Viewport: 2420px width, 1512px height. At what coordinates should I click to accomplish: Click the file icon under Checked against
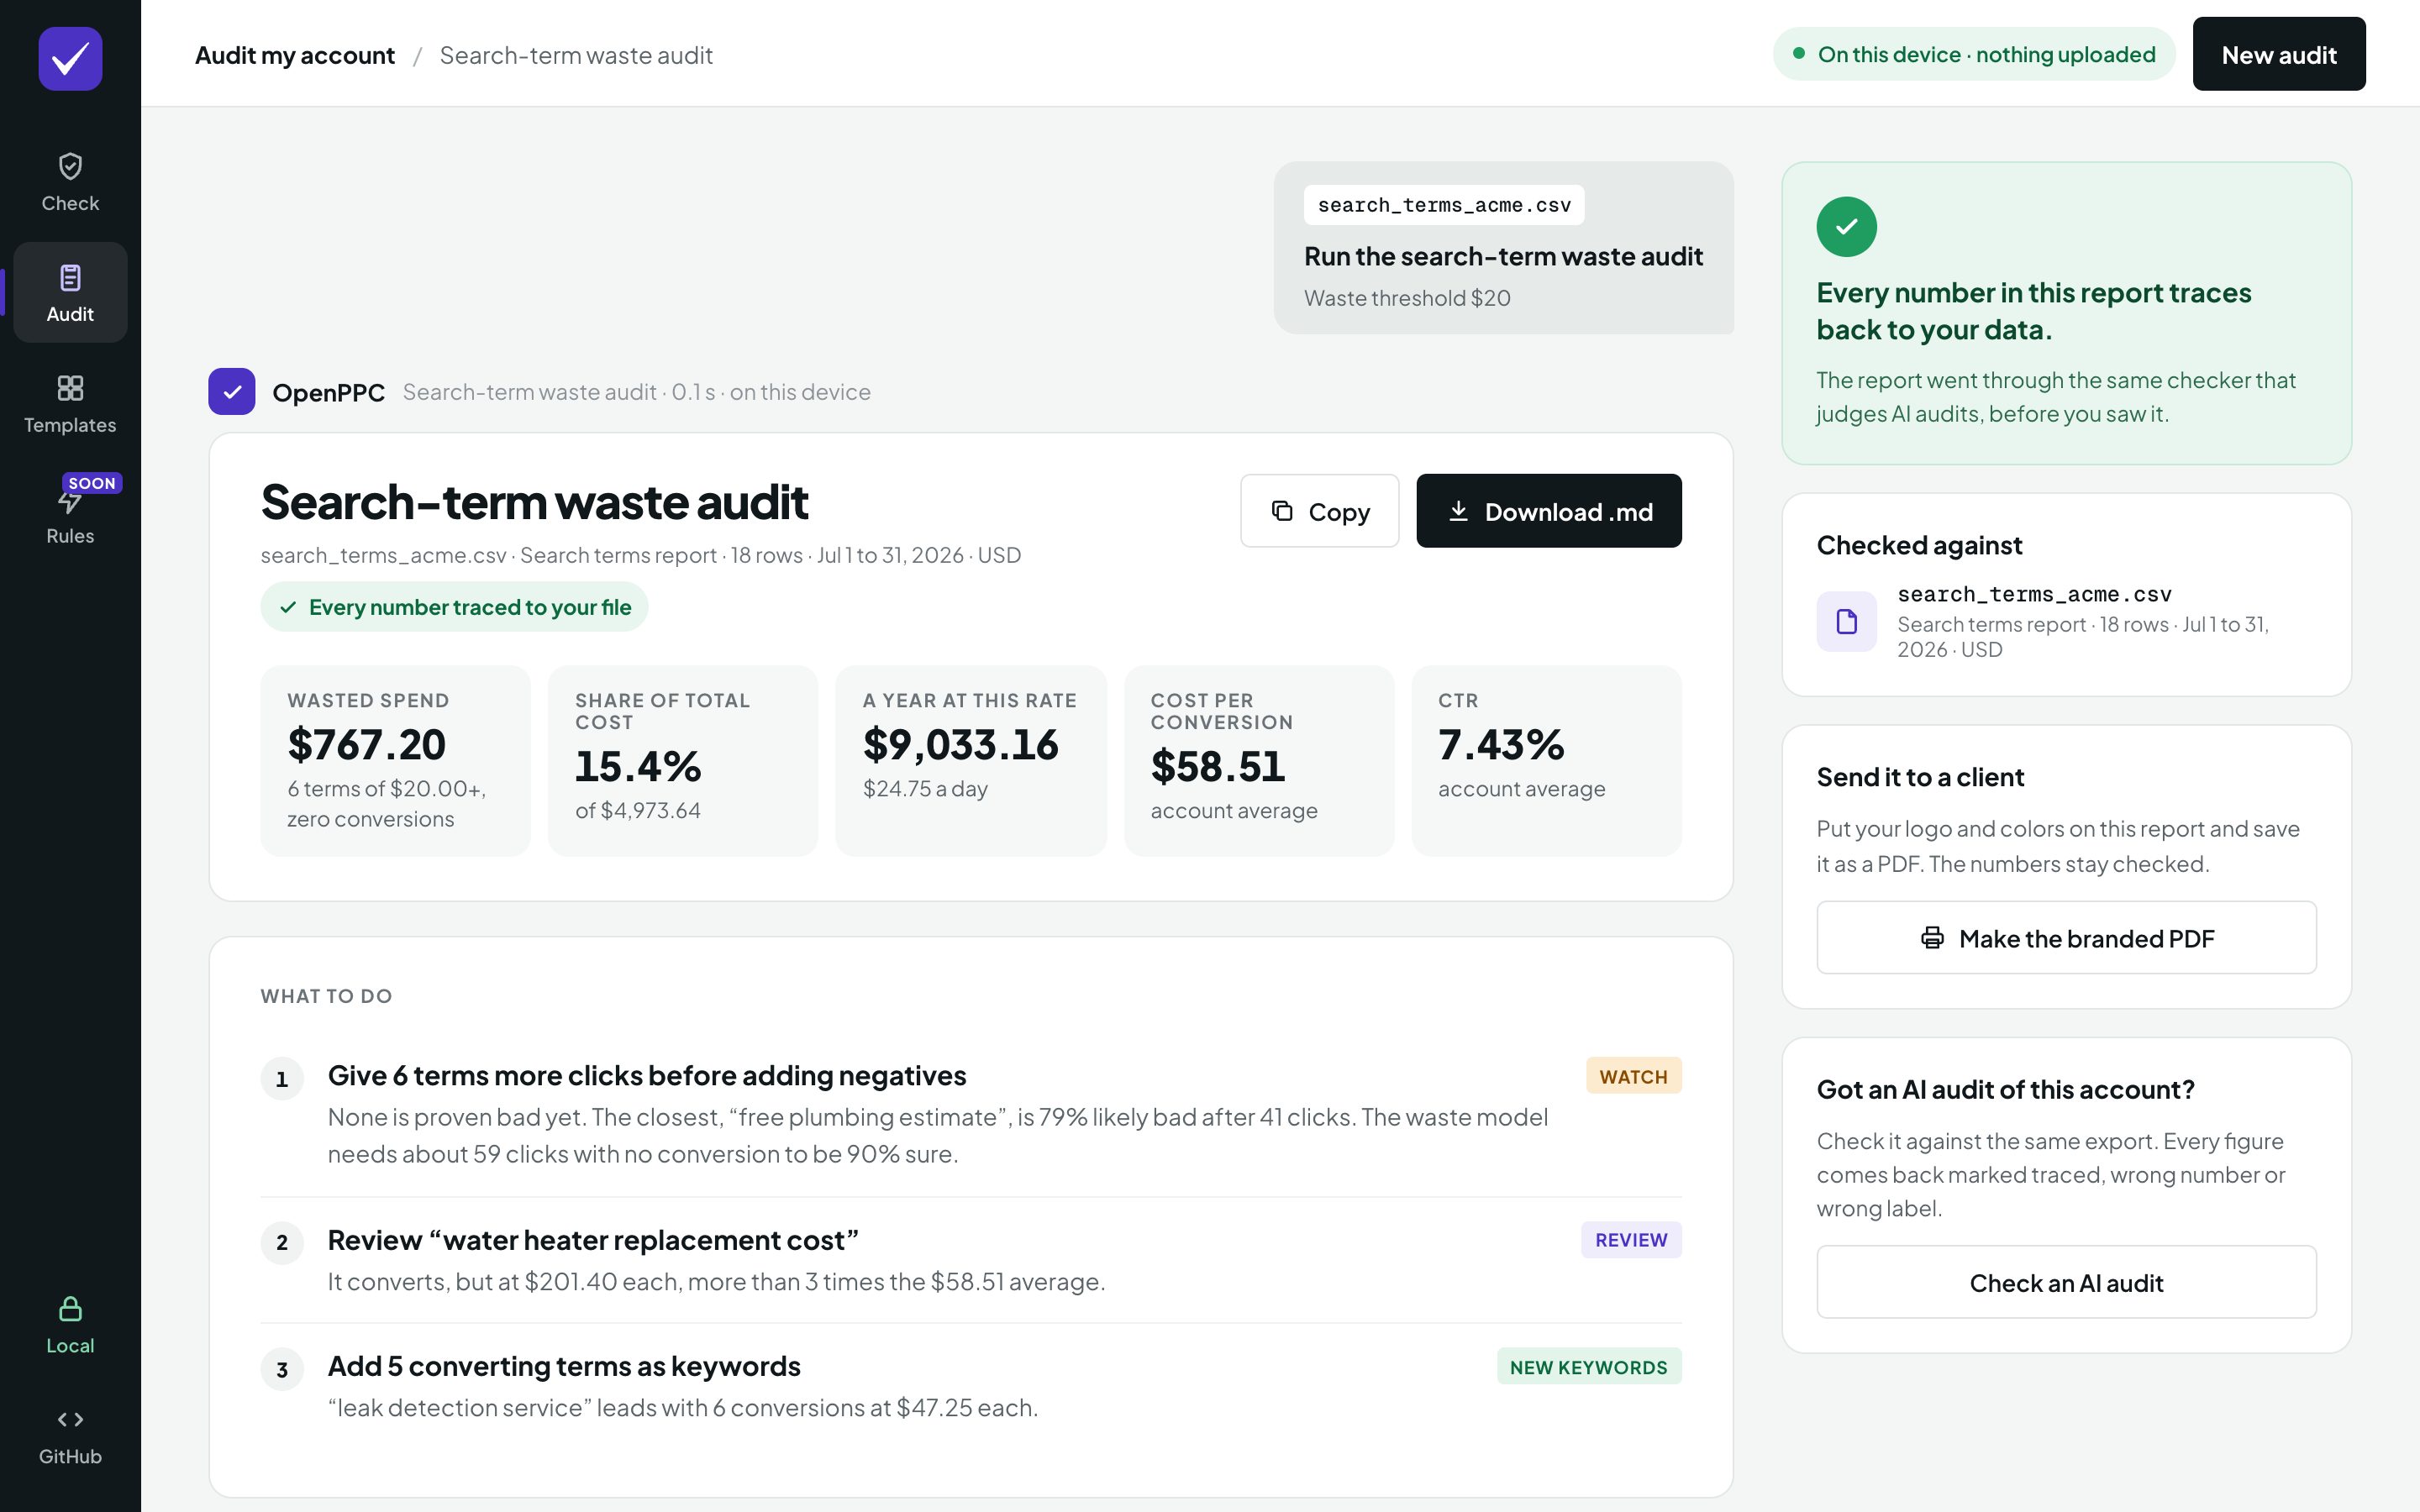(x=1846, y=621)
